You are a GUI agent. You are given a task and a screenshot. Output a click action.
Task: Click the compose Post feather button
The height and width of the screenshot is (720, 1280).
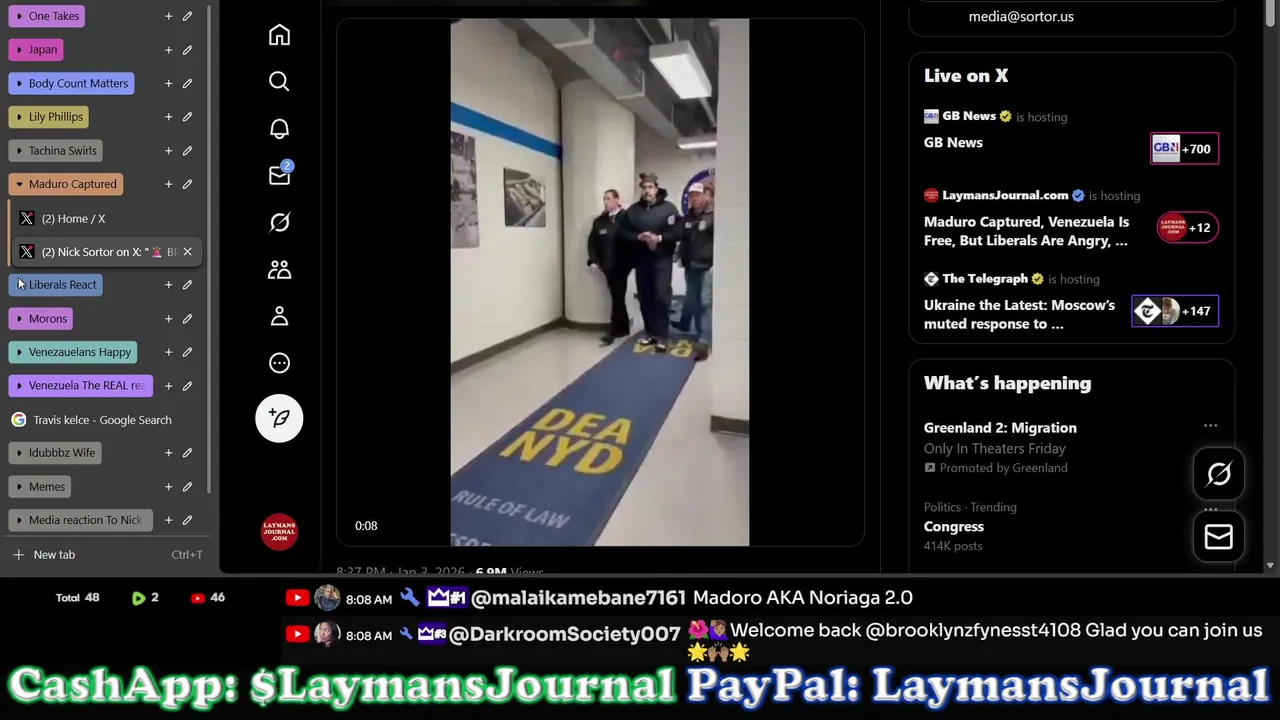(x=279, y=418)
